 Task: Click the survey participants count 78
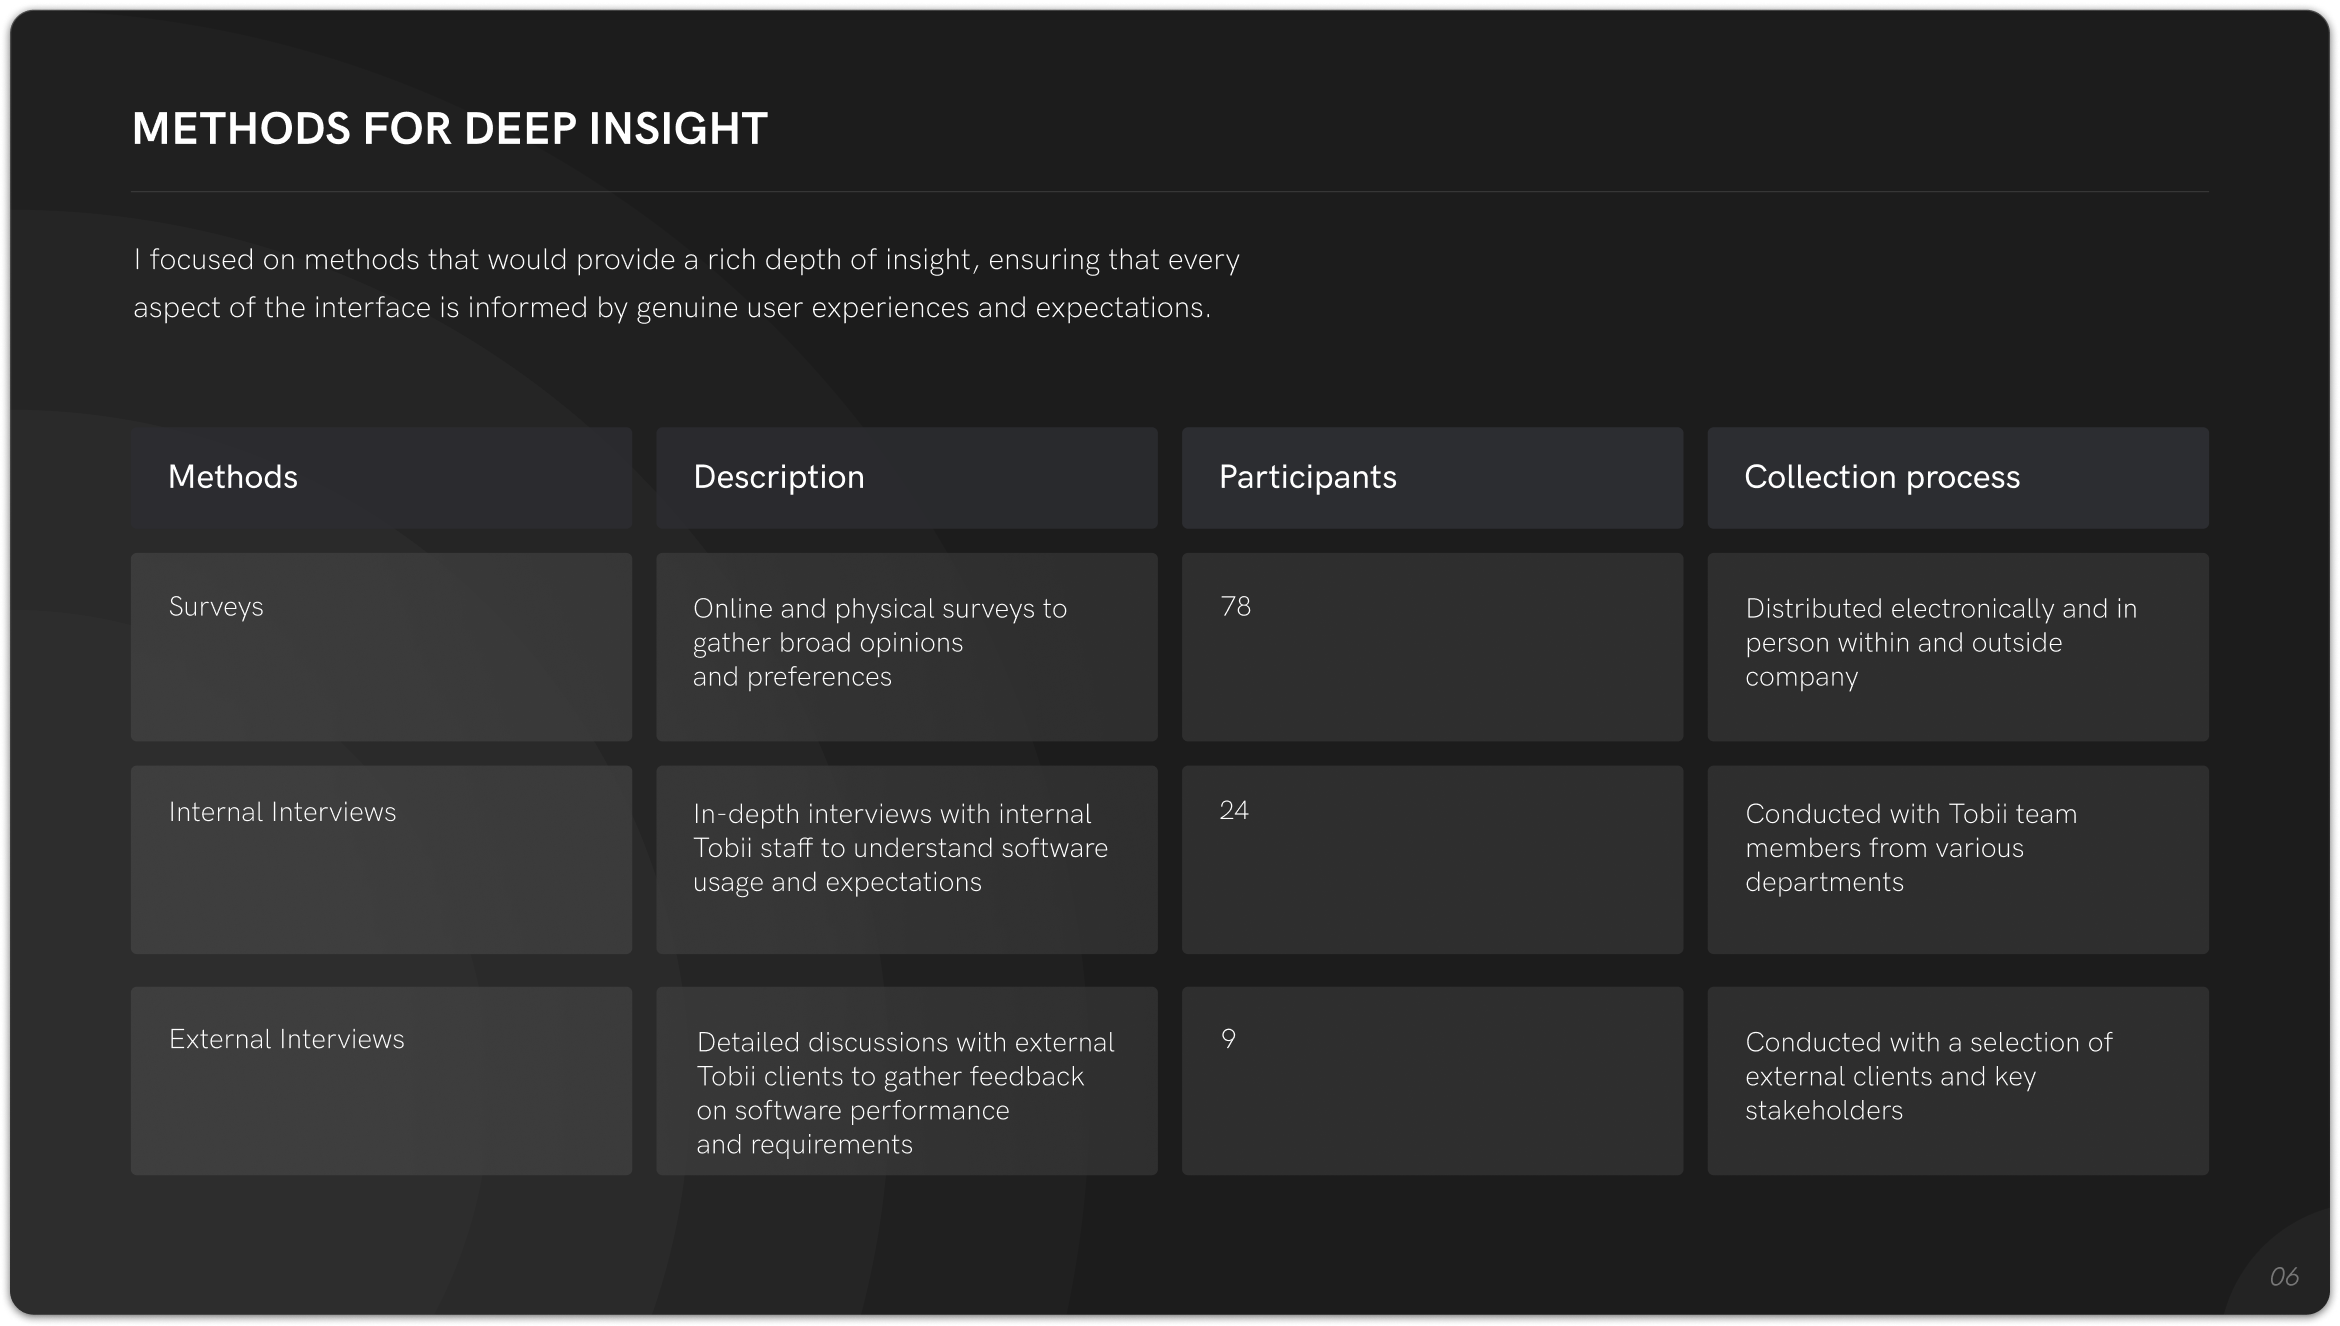pyautogui.click(x=1235, y=607)
